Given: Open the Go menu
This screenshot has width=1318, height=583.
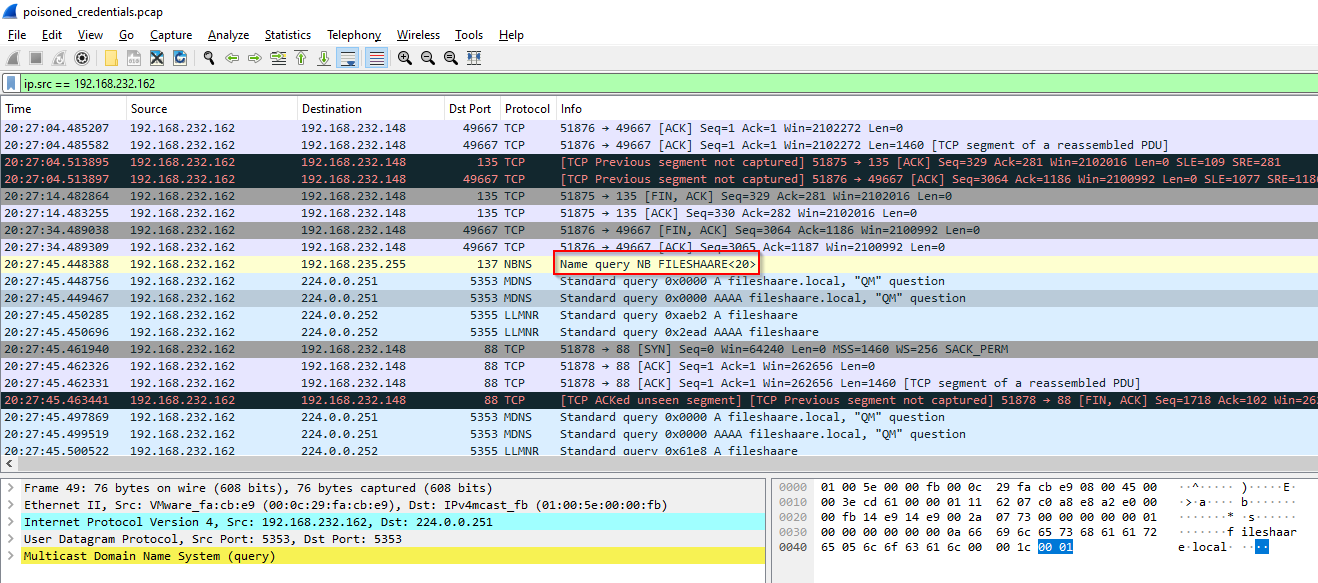Looking at the screenshot, I should [126, 35].
